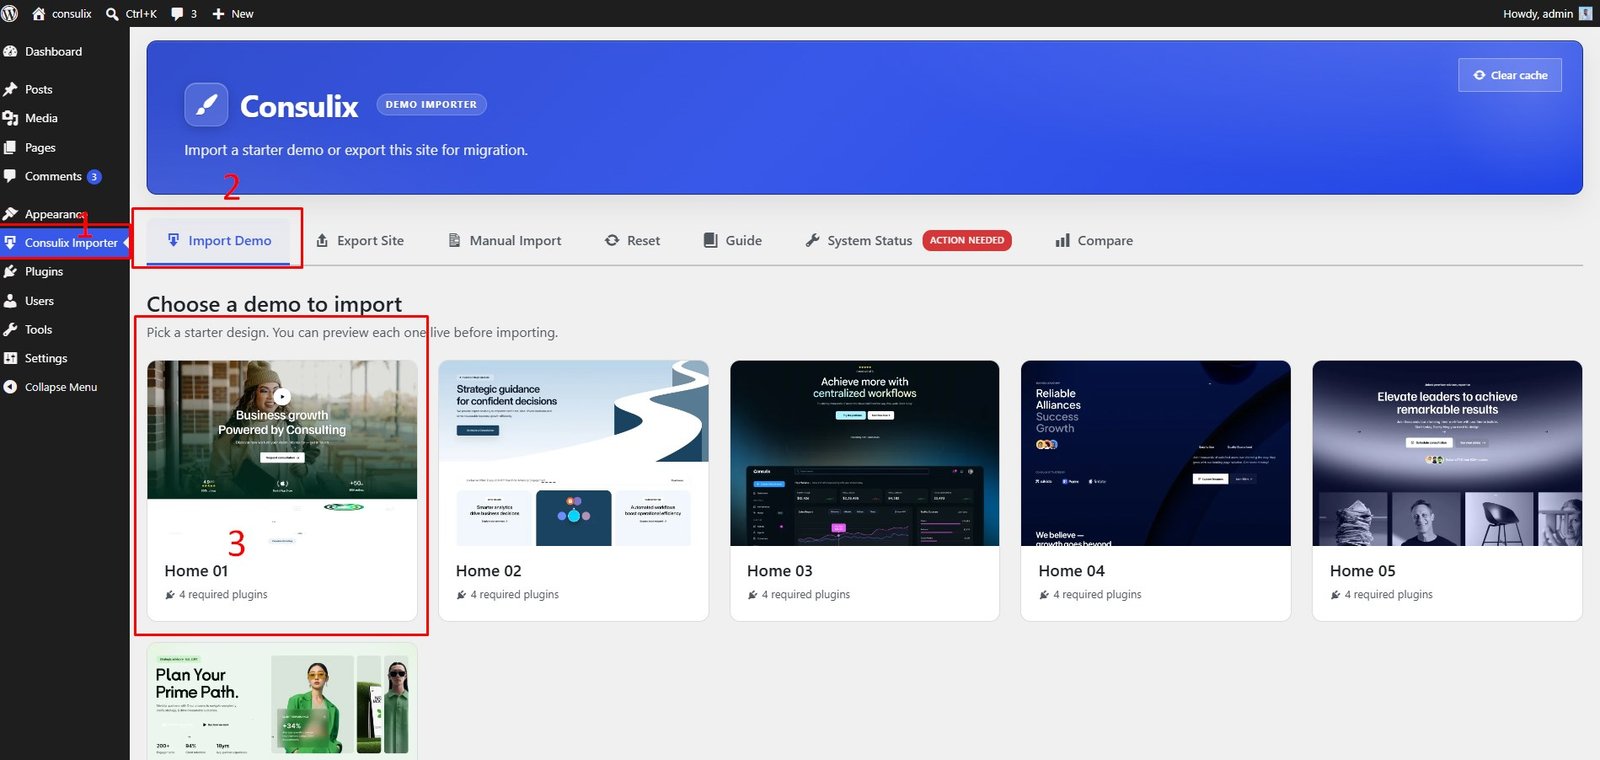The image size is (1600, 760).
Task: Select the Home 01 demo thumbnail
Action: pos(282,453)
